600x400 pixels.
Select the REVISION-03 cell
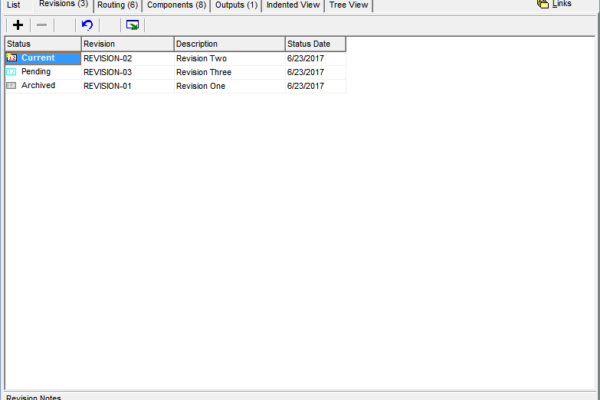tap(127, 72)
